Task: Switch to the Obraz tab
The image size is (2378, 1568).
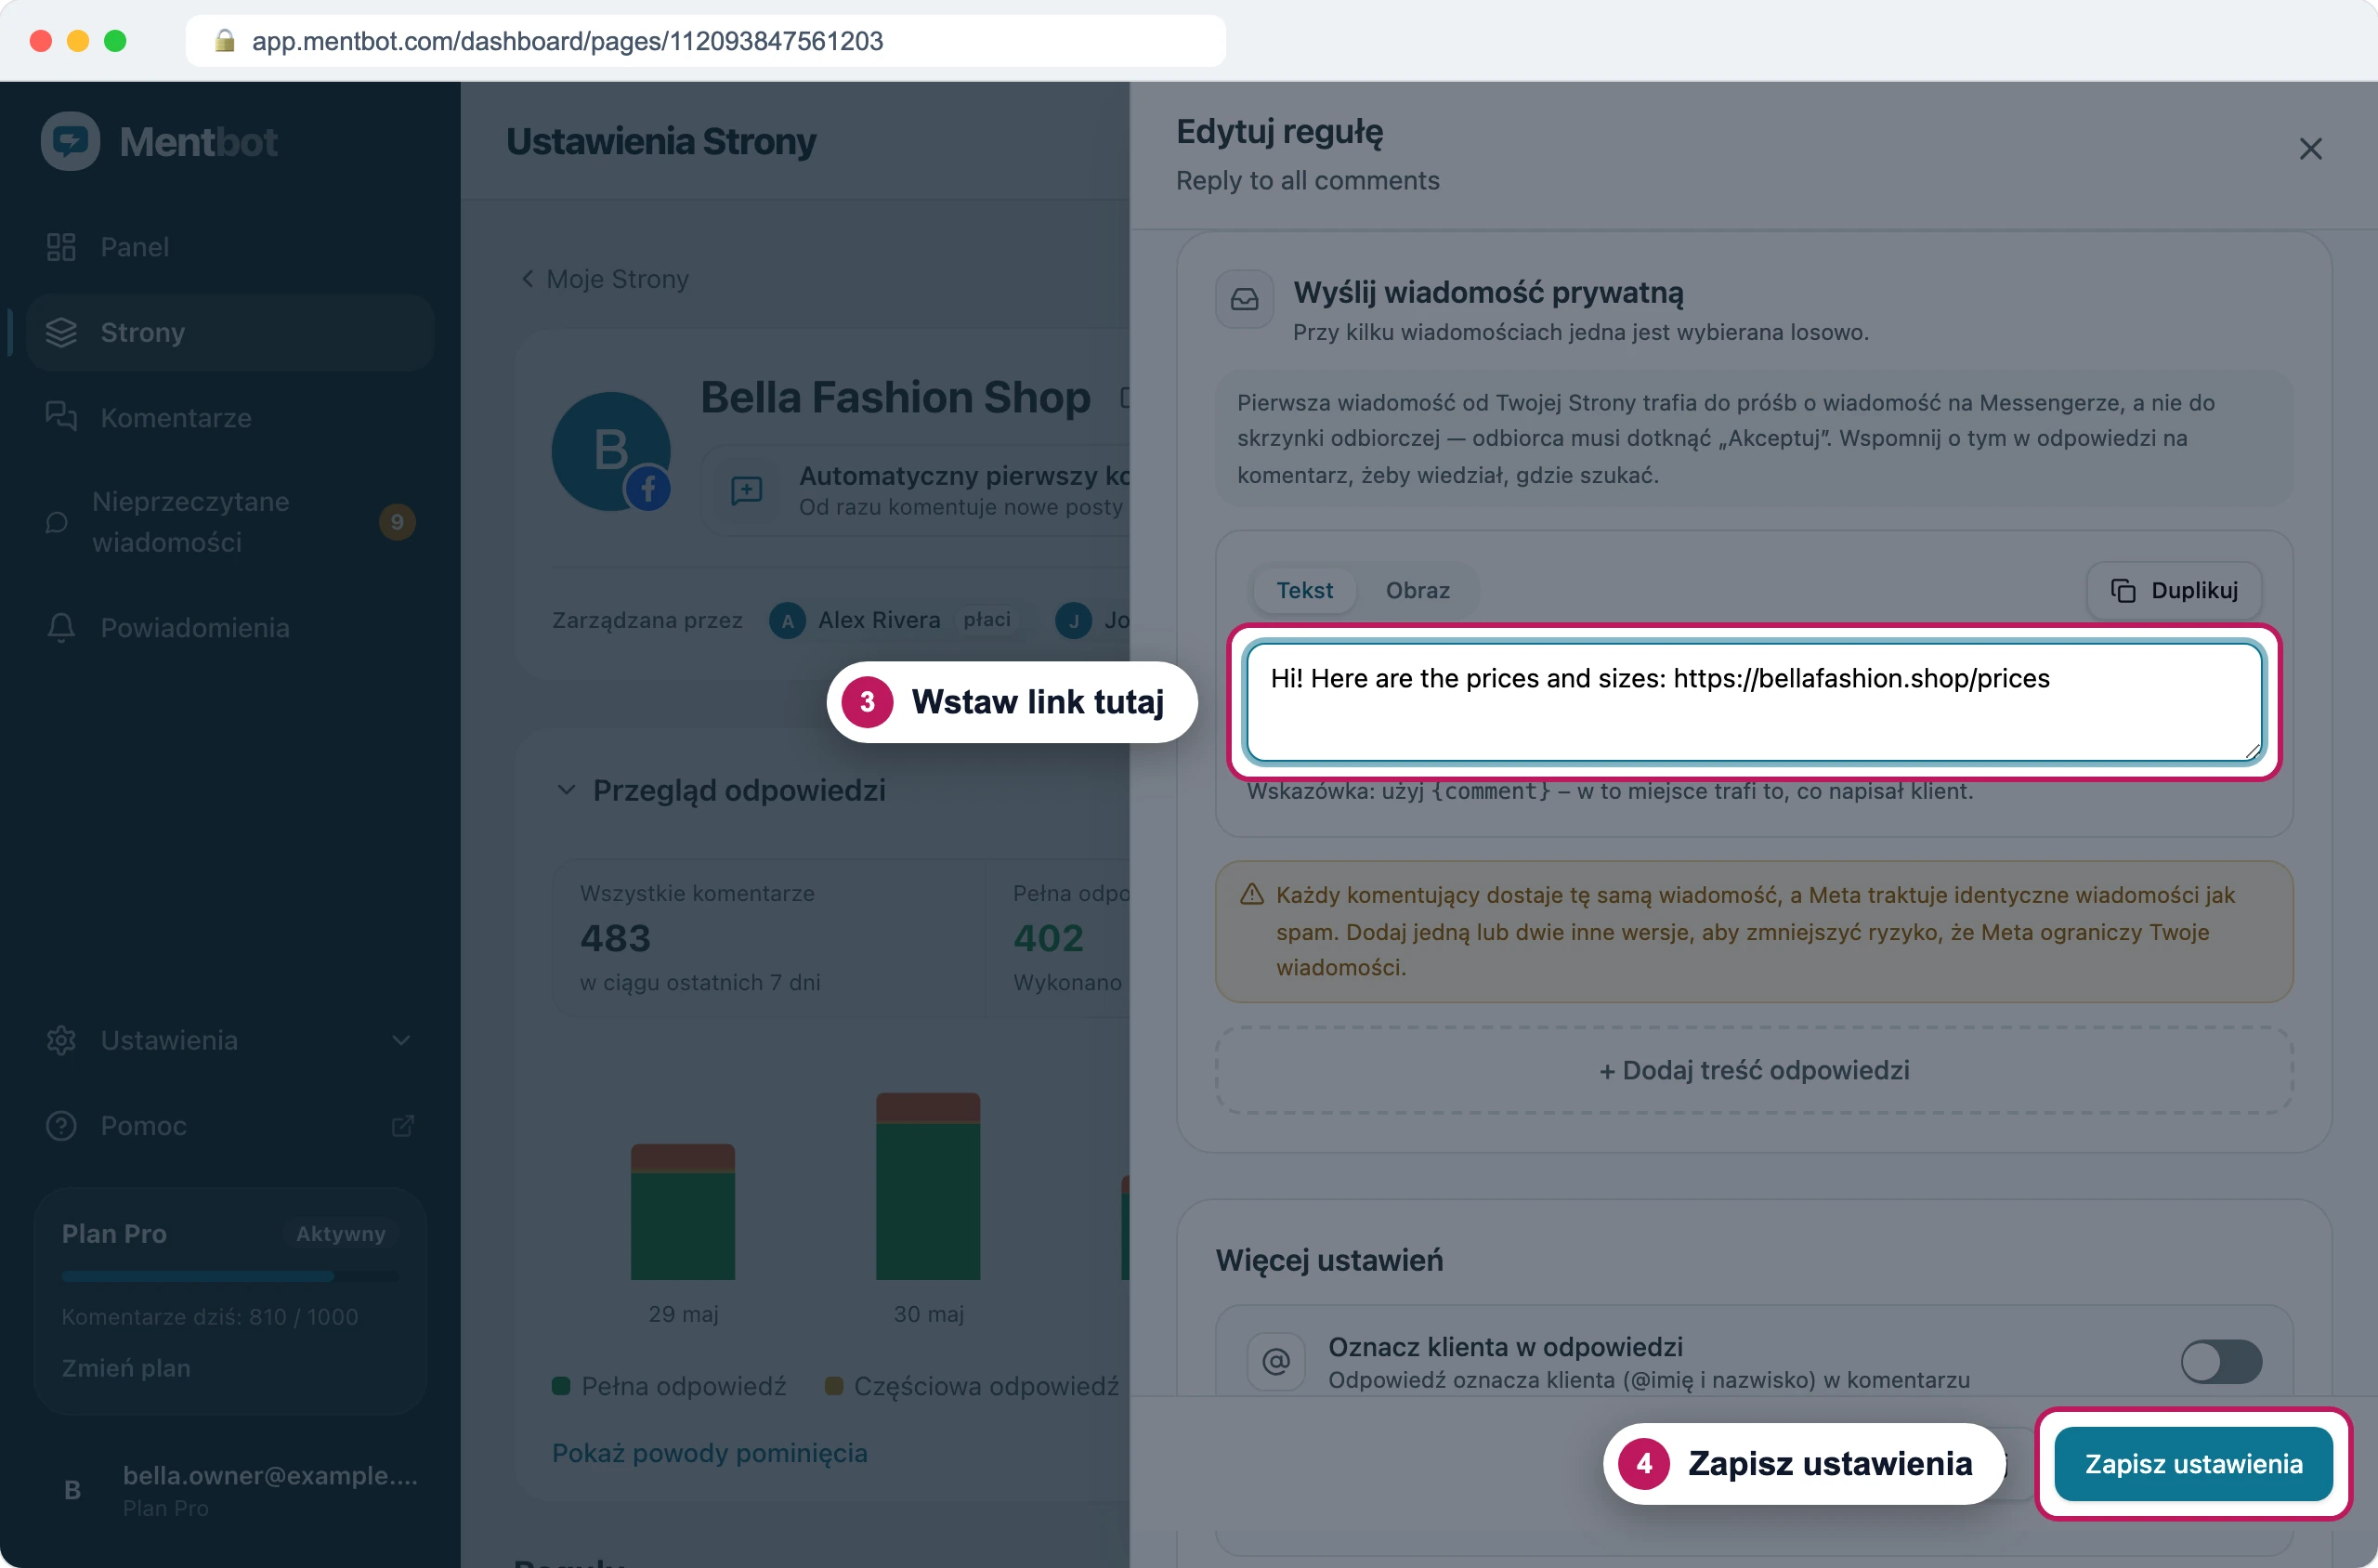Action: pyautogui.click(x=1417, y=590)
